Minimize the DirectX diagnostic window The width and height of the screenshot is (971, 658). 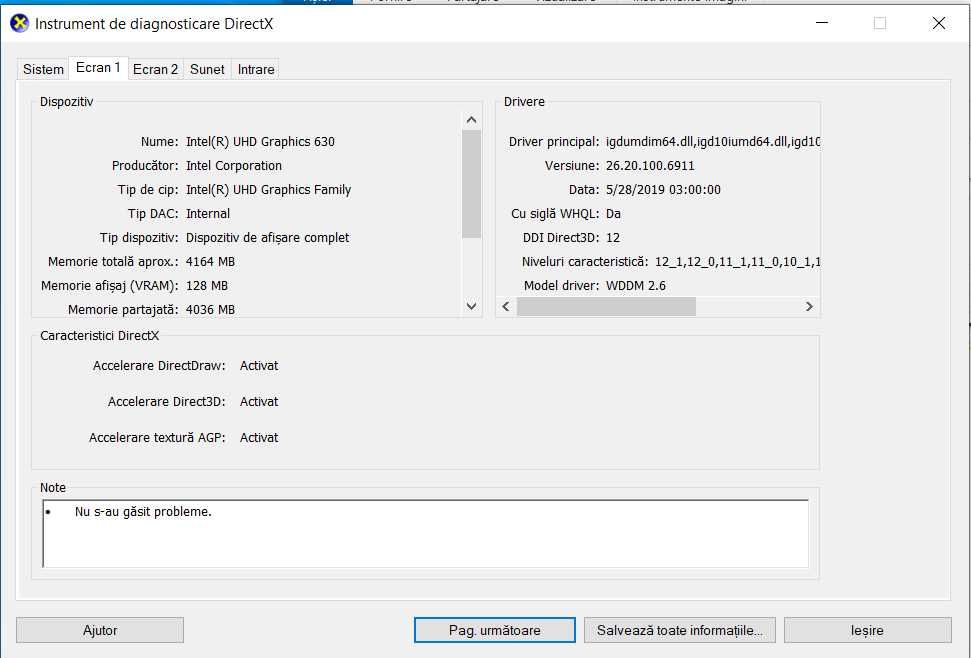click(x=822, y=24)
